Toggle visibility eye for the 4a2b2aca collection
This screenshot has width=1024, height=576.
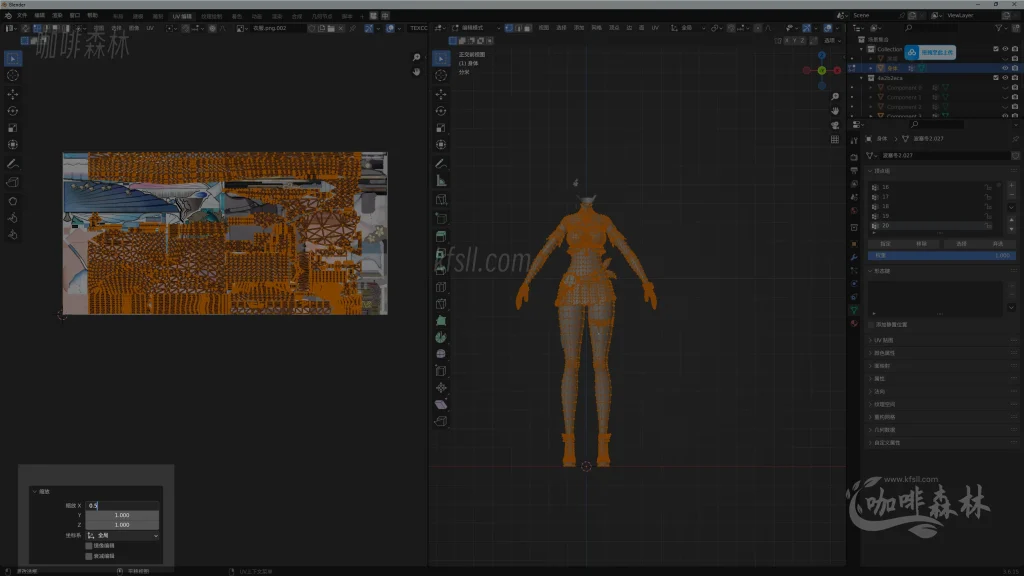click(1005, 78)
